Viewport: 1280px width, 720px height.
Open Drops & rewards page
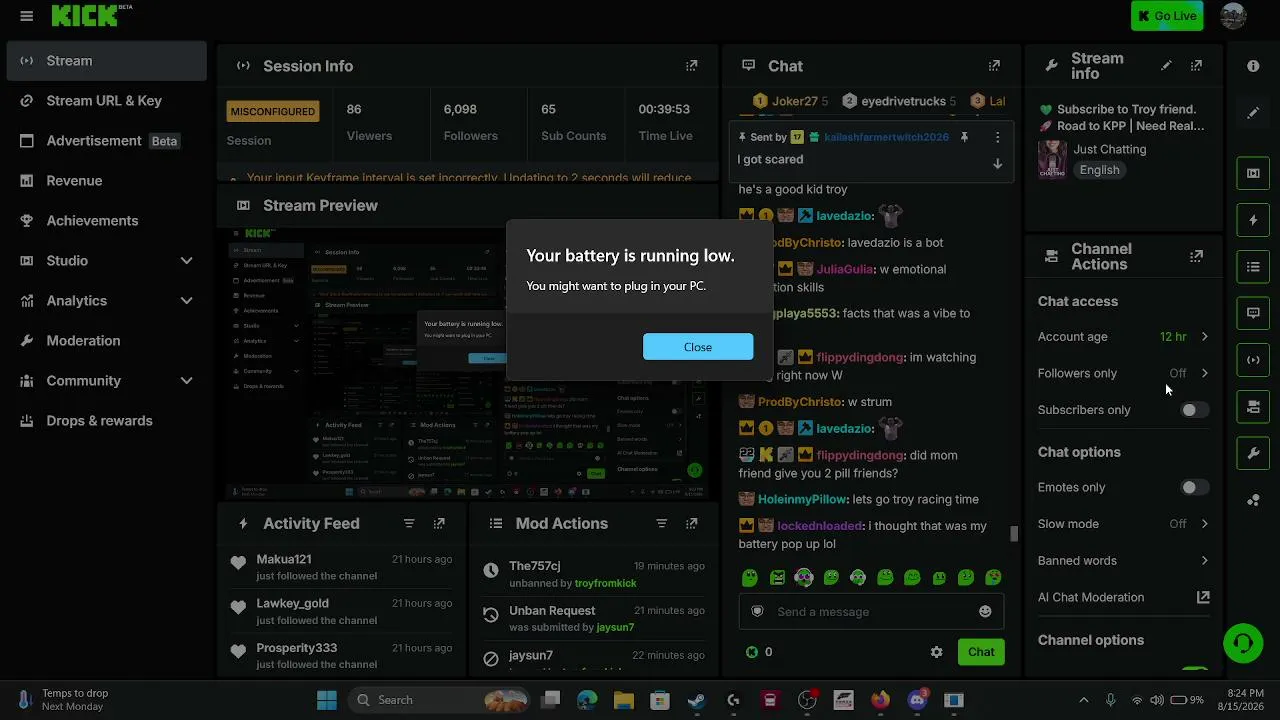106,421
